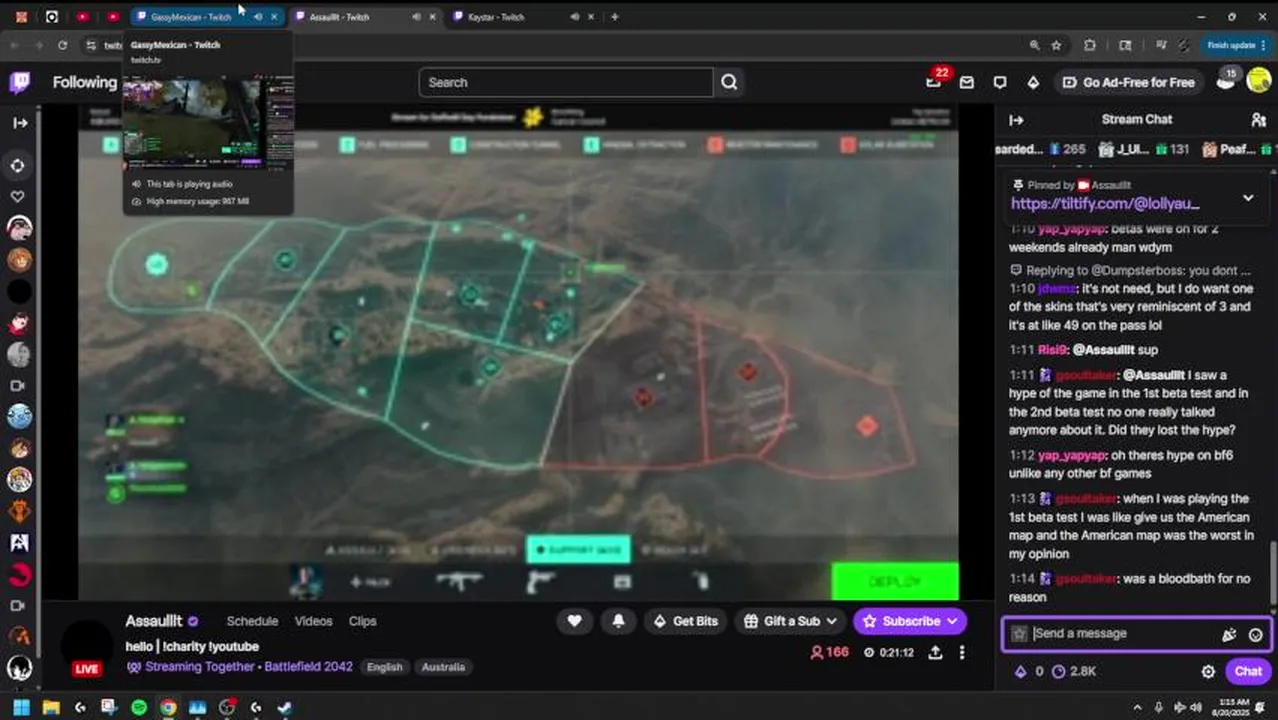This screenshot has height=720, width=1278.
Task: Open the chat community users icon
Action: click(1258, 120)
